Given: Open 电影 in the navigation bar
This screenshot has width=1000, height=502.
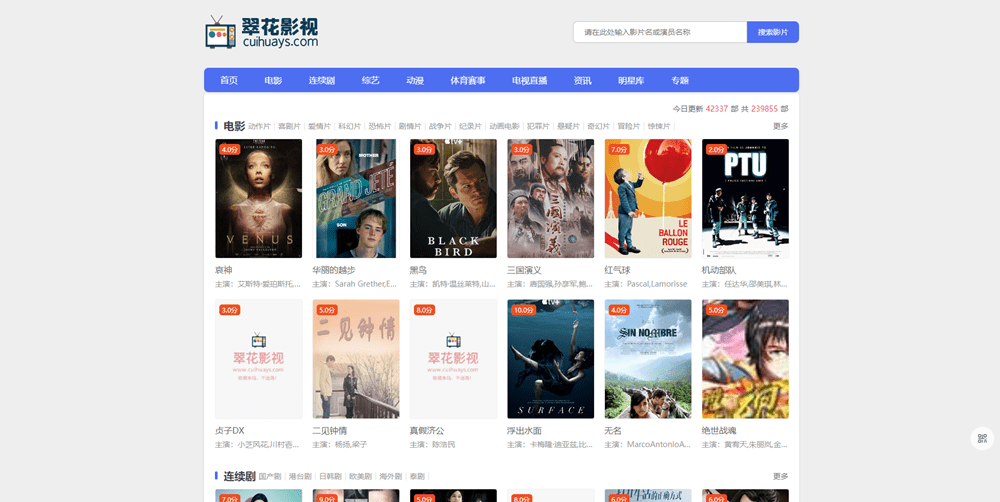Looking at the screenshot, I should click(273, 80).
